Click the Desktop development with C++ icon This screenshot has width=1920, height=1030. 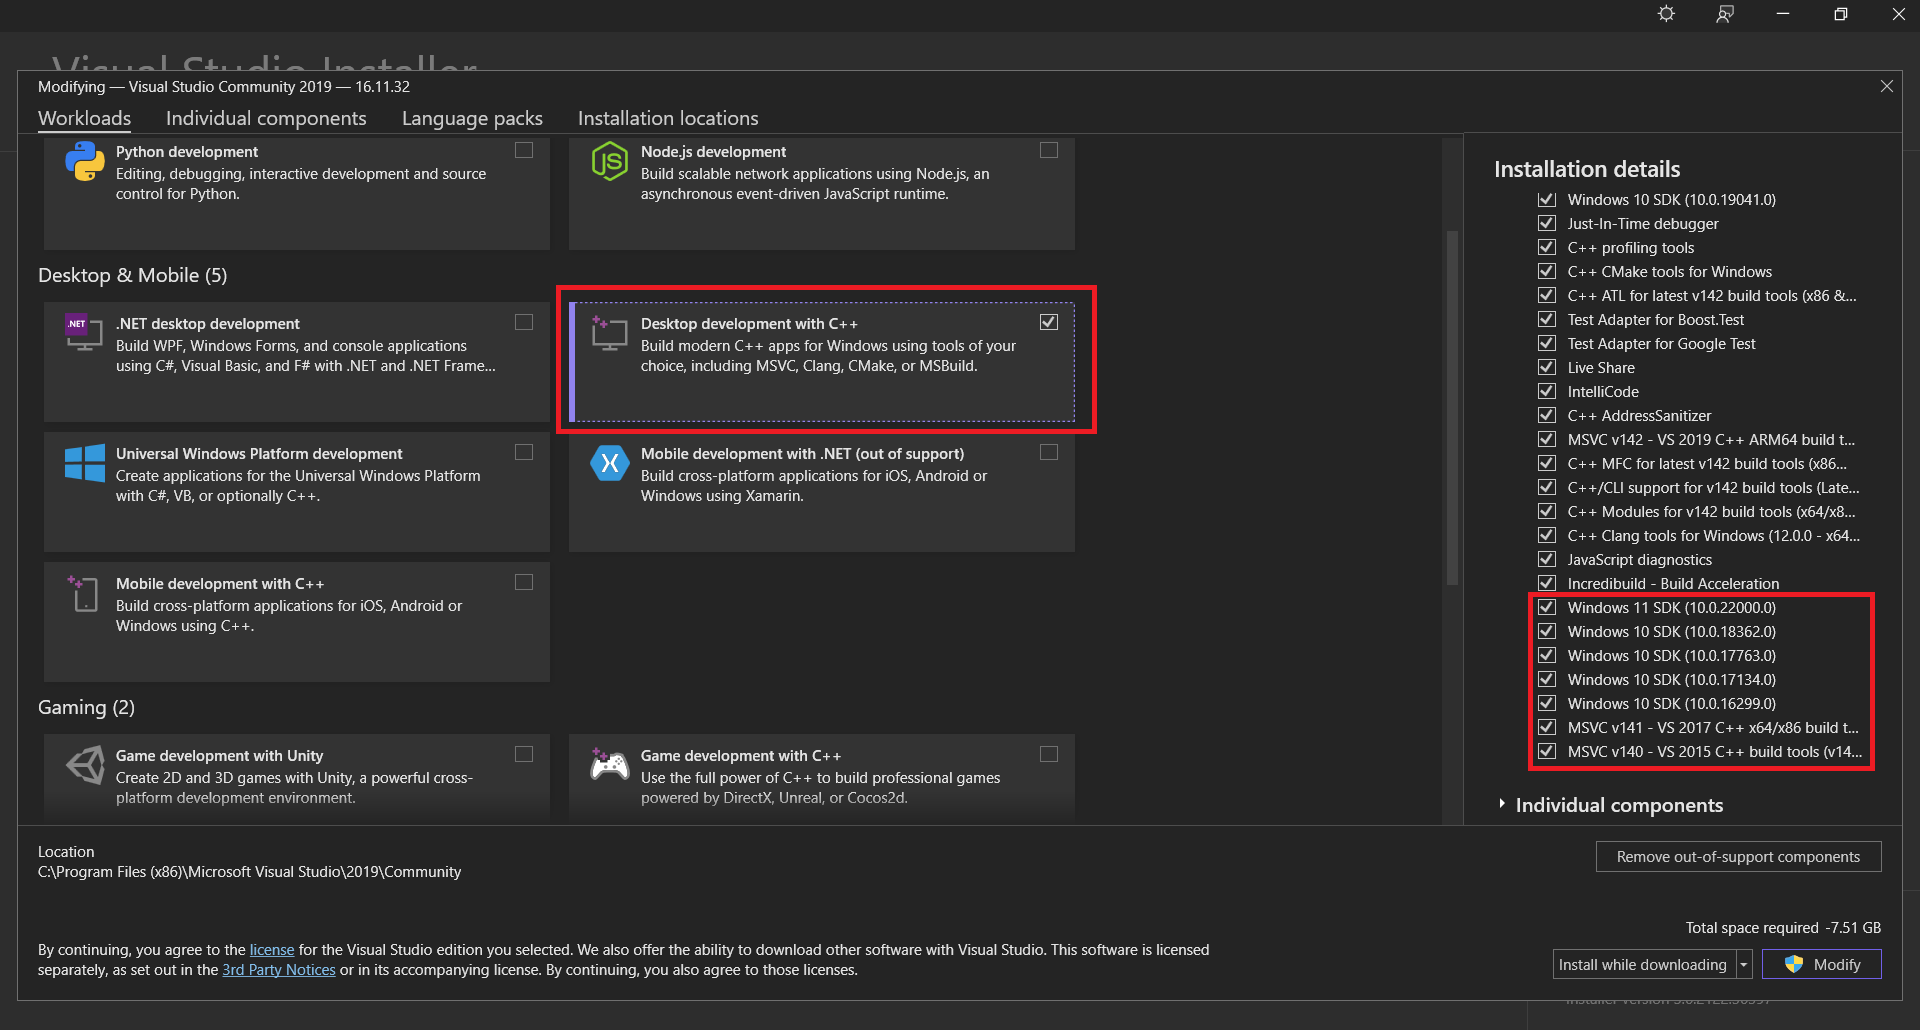pyautogui.click(x=609, y=333)
